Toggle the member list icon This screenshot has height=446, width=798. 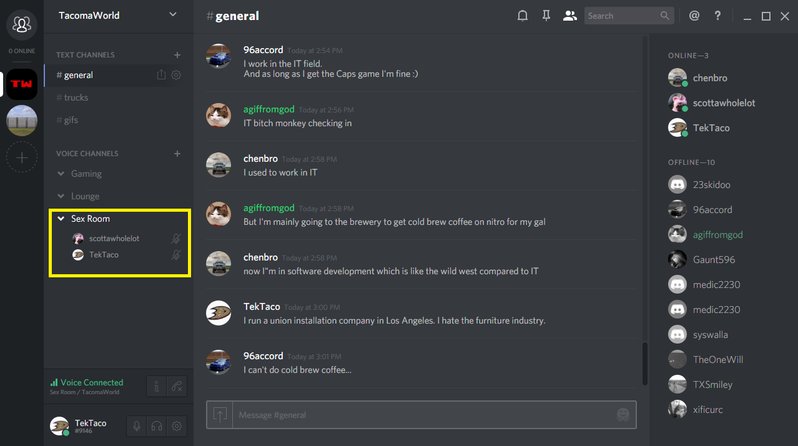tap(569, 16)
